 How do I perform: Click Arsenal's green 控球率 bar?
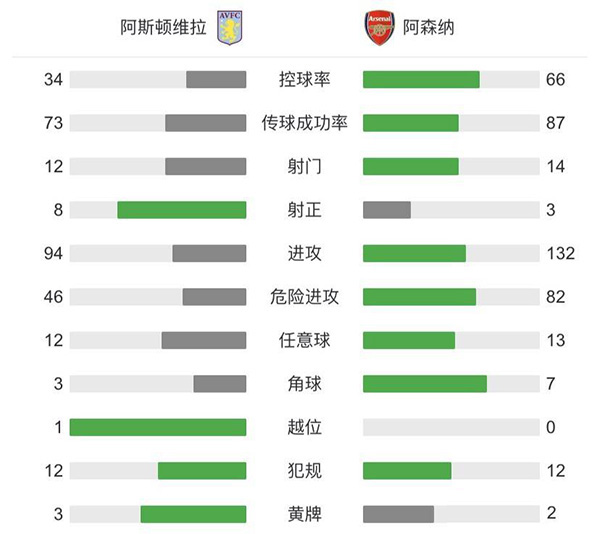click(x=421, y=80)
